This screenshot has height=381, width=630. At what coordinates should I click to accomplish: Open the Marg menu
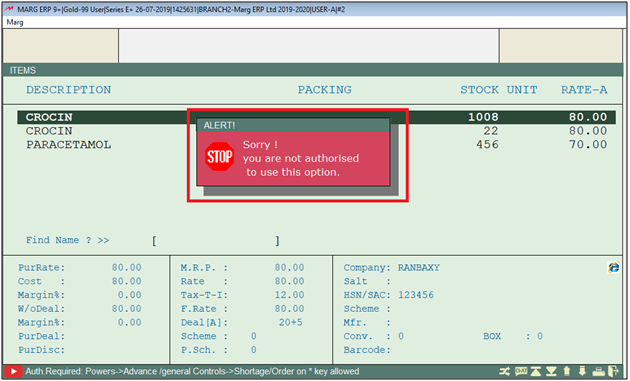pos(15,23)
